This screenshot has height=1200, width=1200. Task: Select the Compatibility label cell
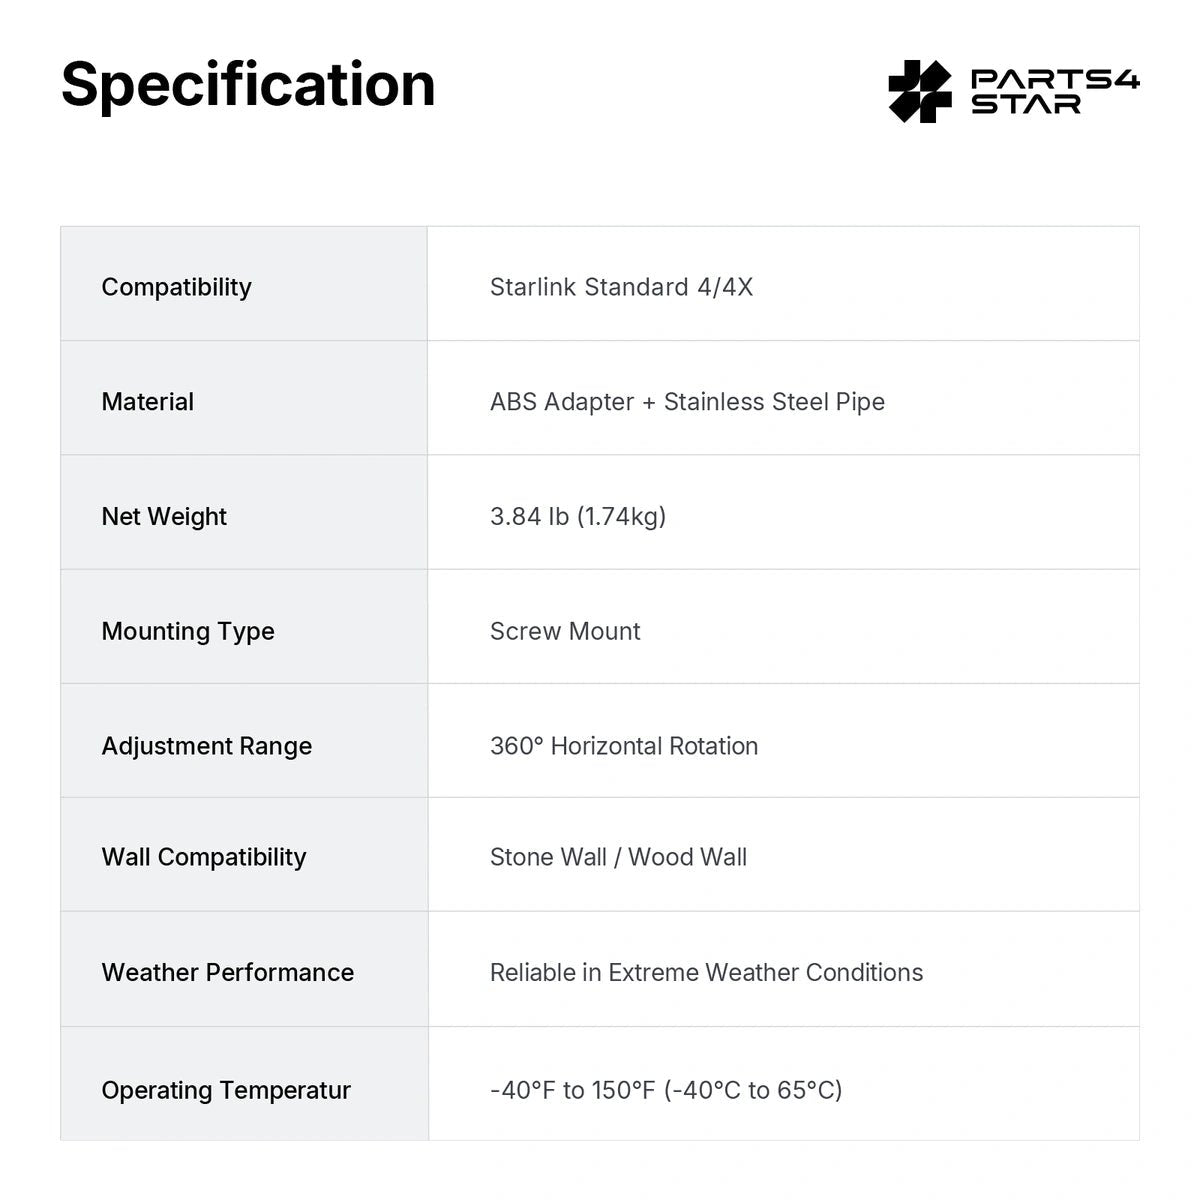pos(244,284)
